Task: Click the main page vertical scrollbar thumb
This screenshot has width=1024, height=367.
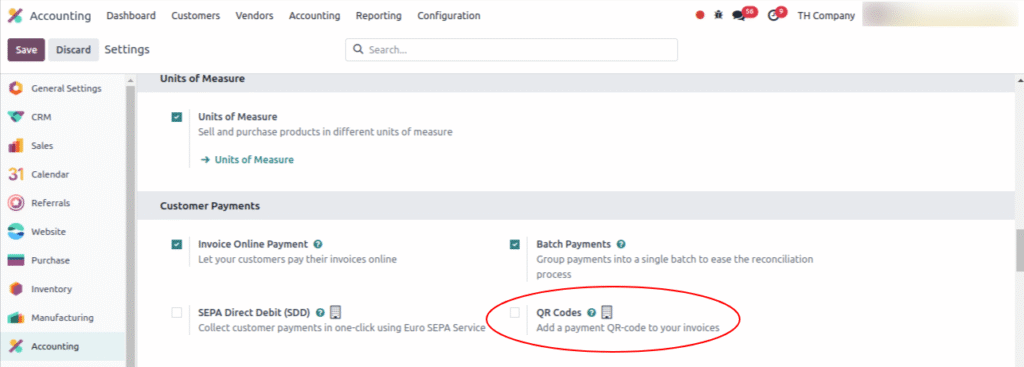Action: coord(1019,251)
